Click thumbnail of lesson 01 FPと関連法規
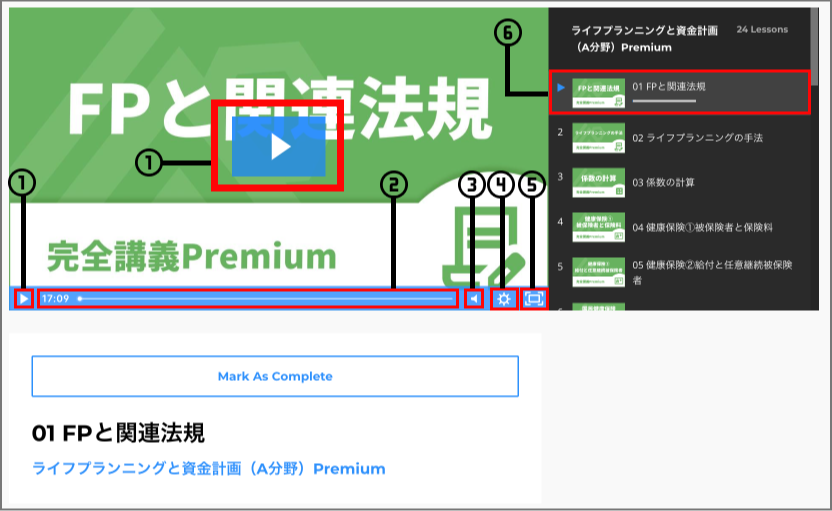This screenshot has width=832, height=511. (x=599, y=93)
